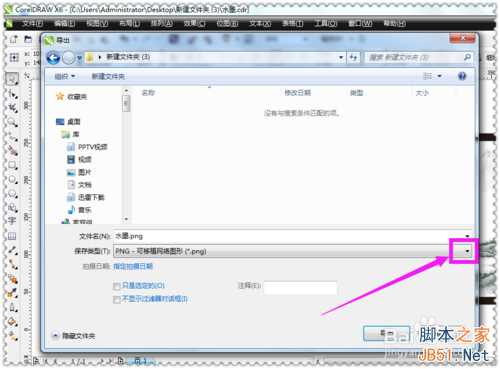The image size is (500, 369).
Task: Select the Parallel Dimension tool
Action: click(x=12, y=250)
